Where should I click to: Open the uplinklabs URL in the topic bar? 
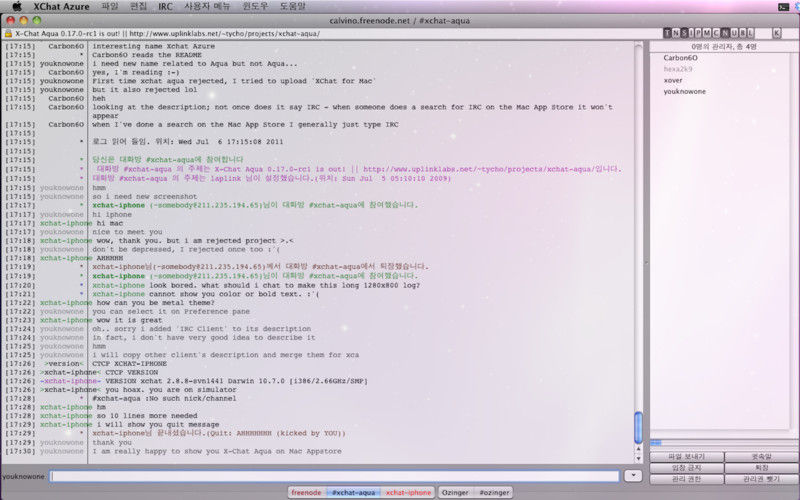click(x=224, y=34)
